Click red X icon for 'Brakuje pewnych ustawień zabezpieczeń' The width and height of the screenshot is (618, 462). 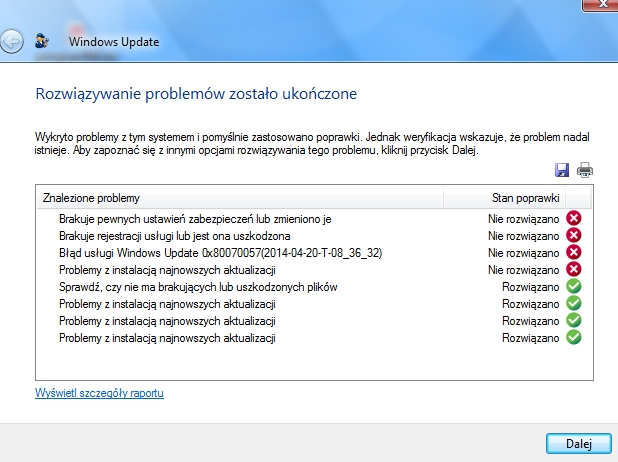573,218
